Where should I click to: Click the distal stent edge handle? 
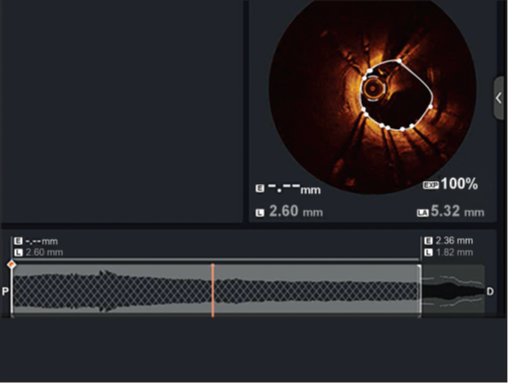click(x=420, y=290)
